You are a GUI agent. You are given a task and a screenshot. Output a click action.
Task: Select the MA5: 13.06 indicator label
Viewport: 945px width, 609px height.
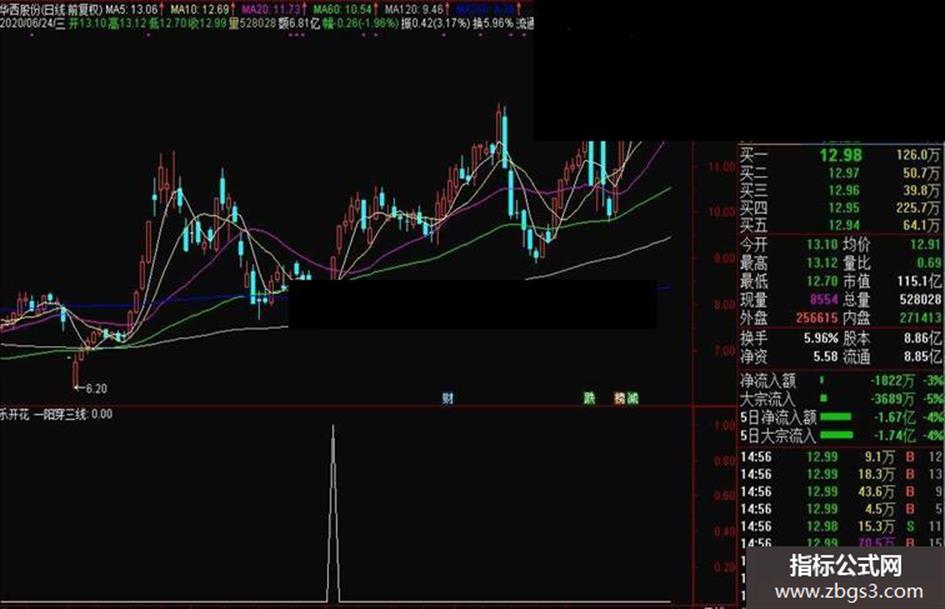tap(134, 10)
